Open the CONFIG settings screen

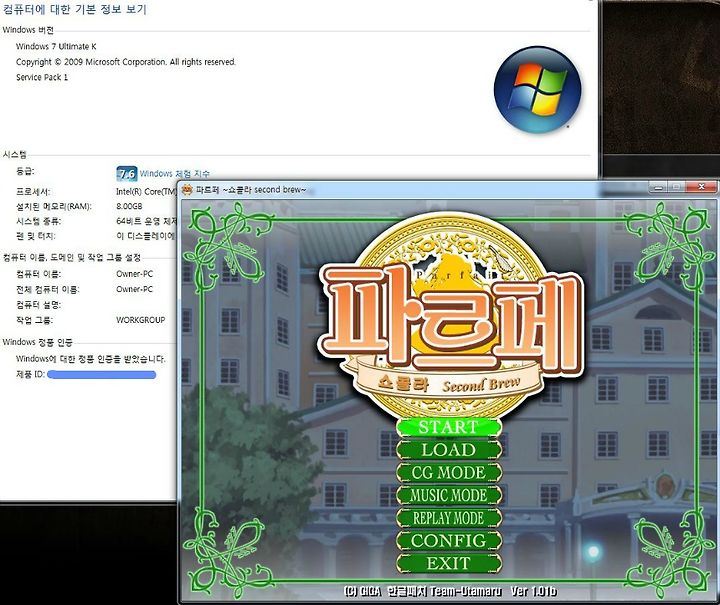coord(449,541)
